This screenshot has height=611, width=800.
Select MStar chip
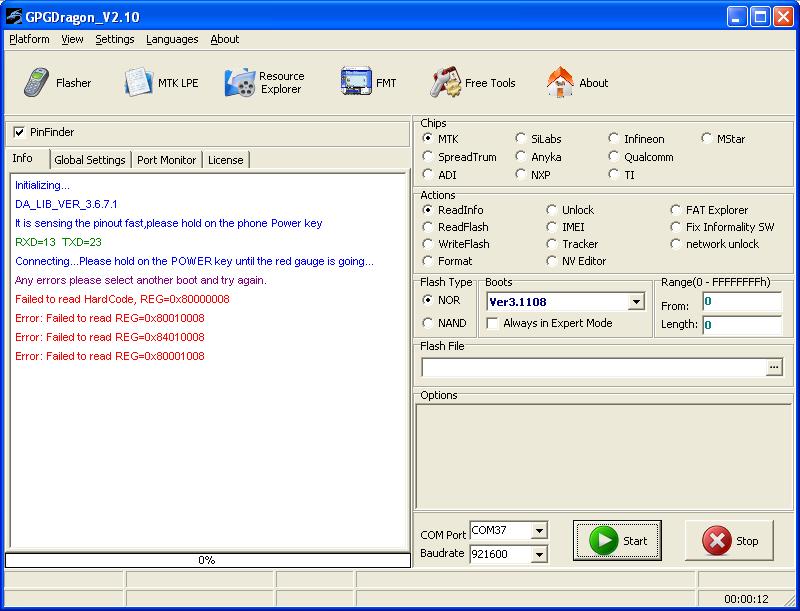pyautogui.click(x=706, y=139)
